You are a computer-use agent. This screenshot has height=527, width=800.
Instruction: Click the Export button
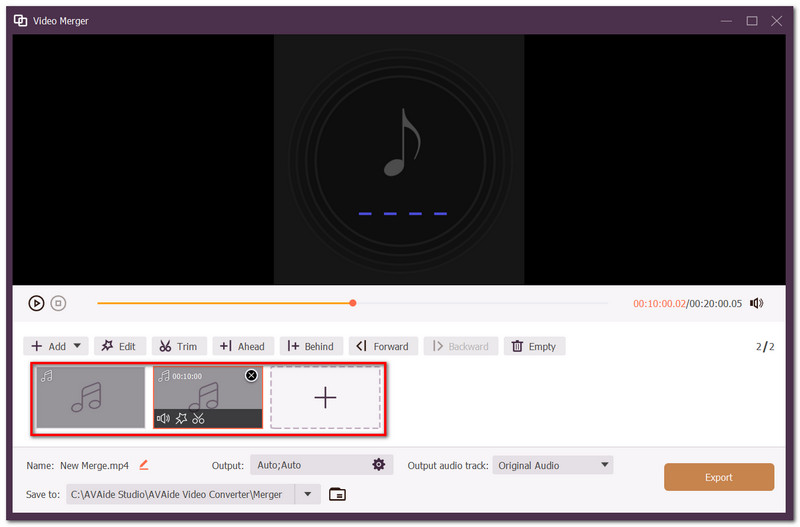click(x=719, y=477)
